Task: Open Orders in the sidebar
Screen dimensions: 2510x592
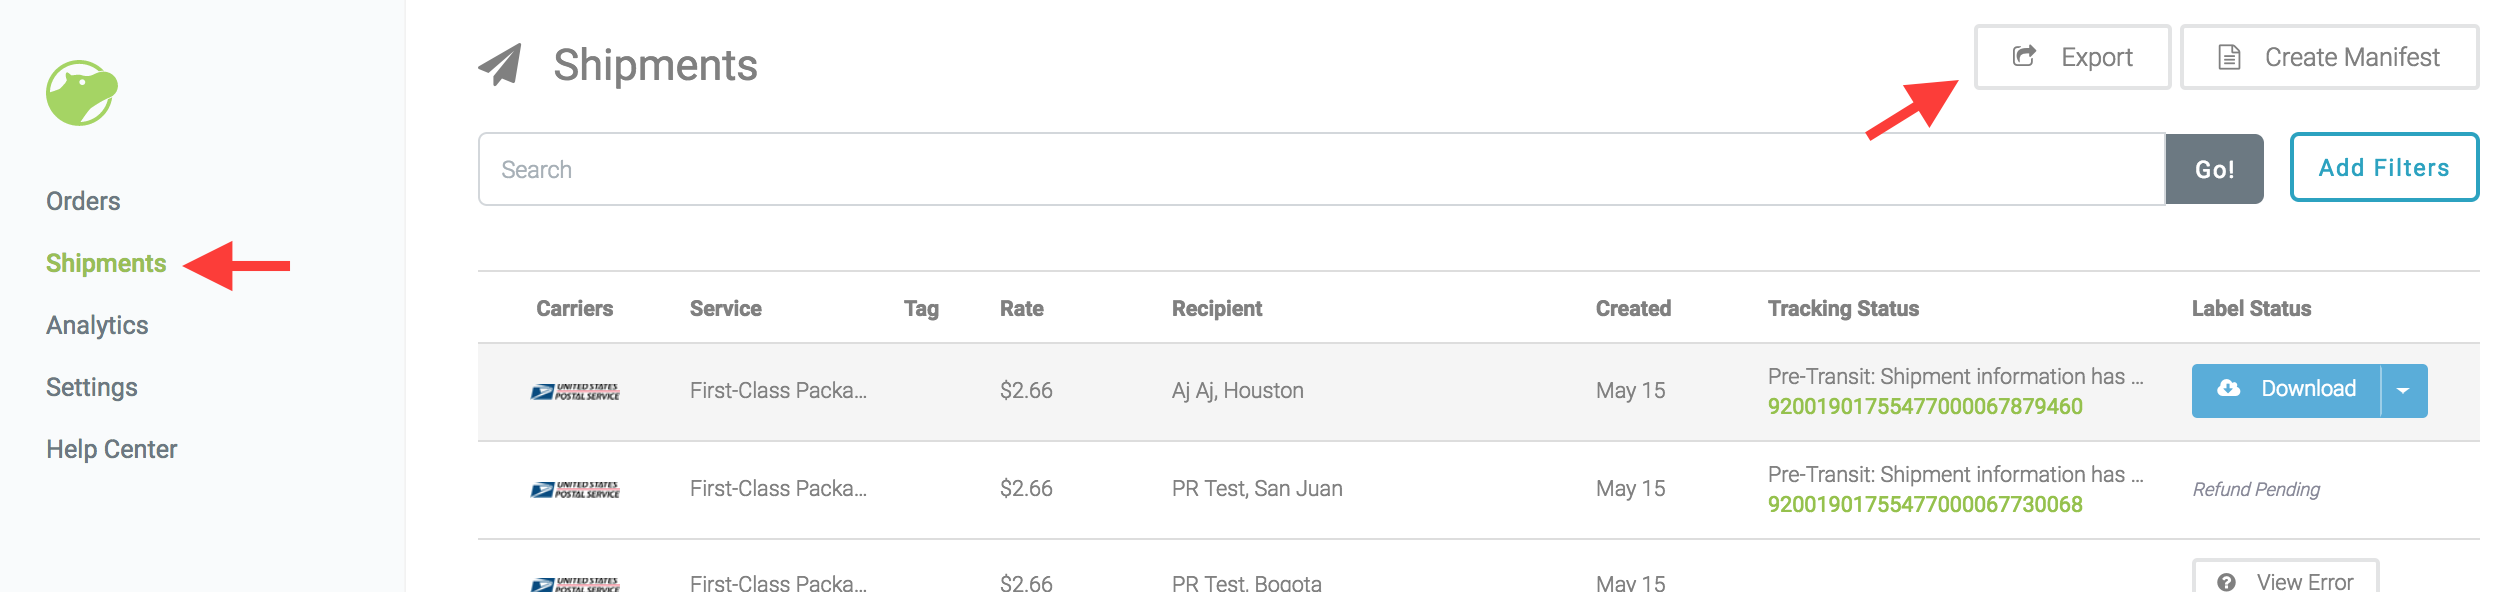Action: click(83, 201)
